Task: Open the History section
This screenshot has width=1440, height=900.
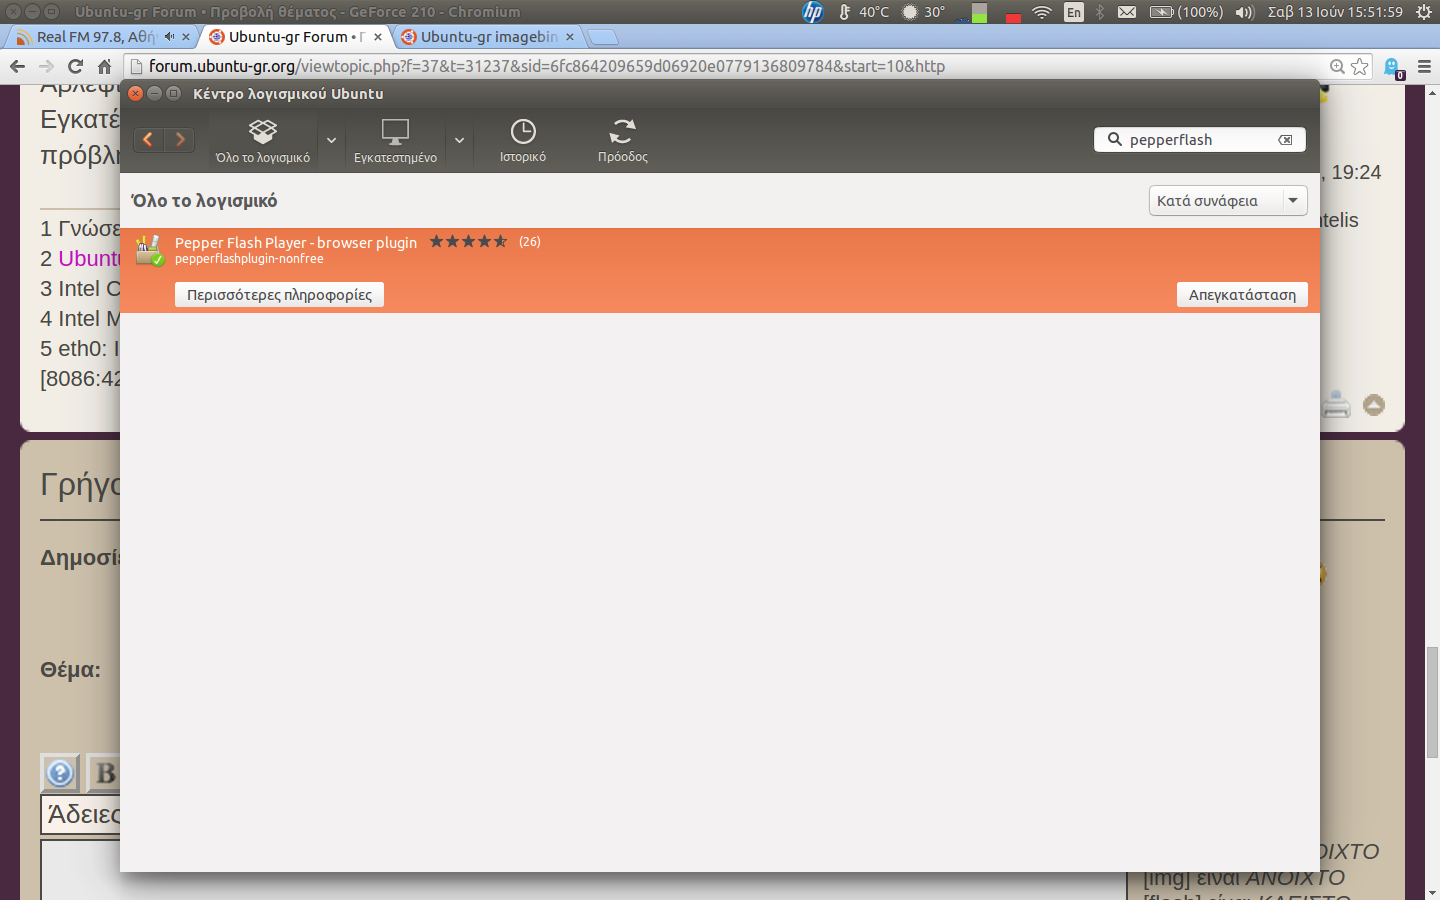Action: point(523,141)
